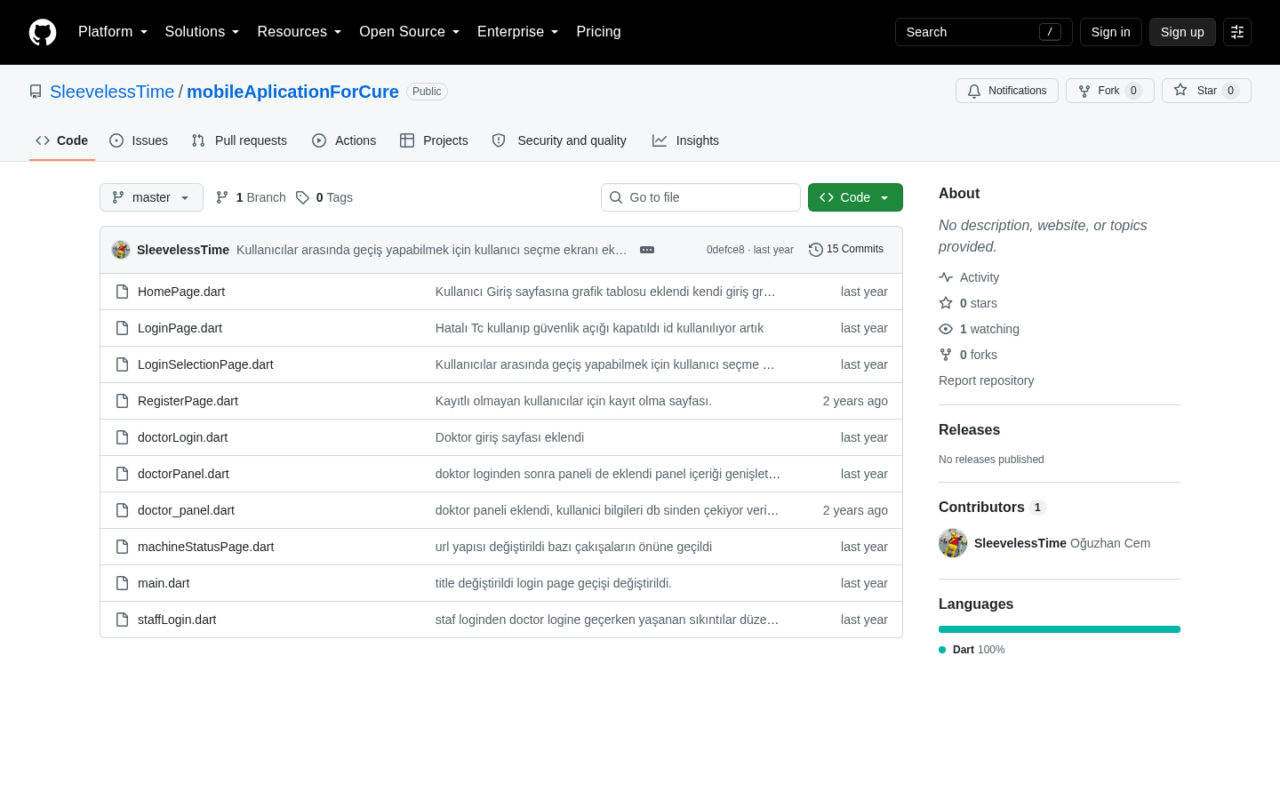
Task: Open the SleevelessTime owner link
Action: (x=112, y=92)
